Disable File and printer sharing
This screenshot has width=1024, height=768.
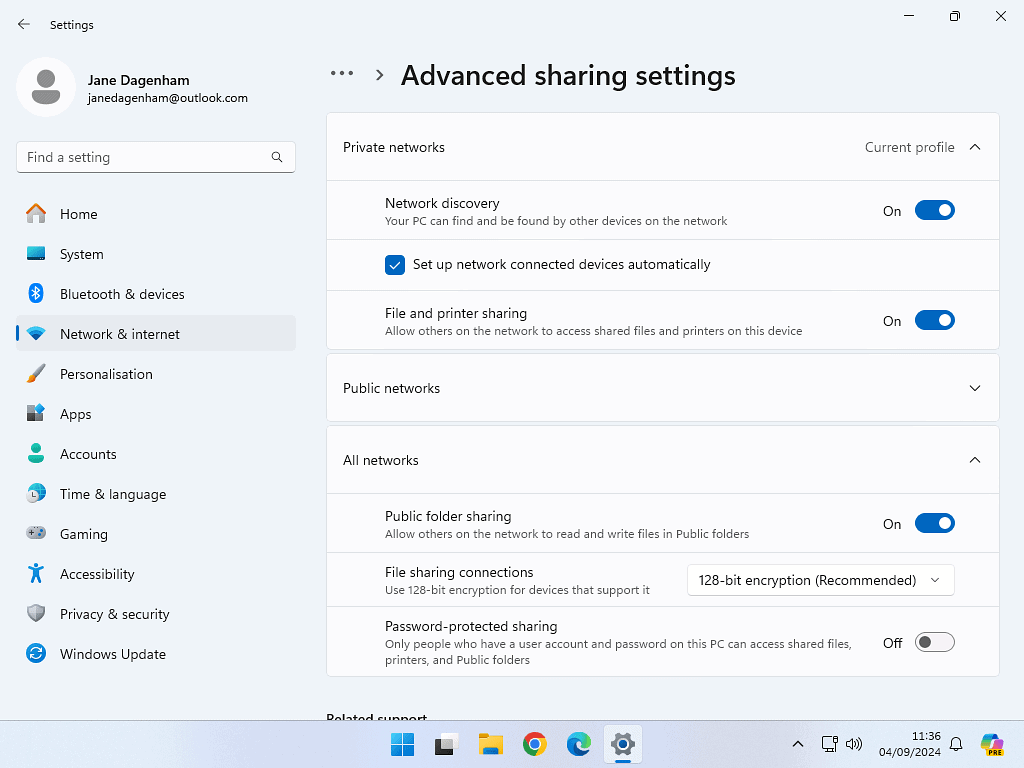click(934, 321)
